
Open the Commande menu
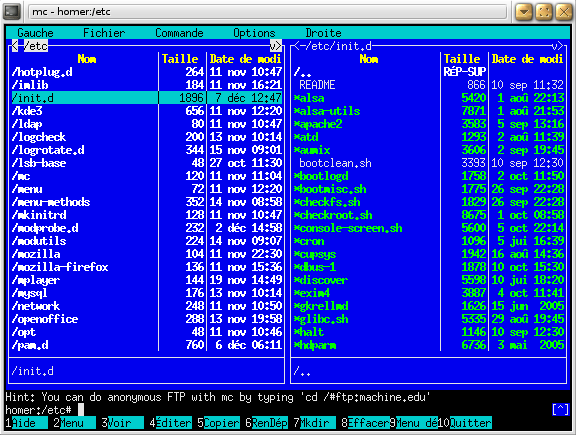tap(179, 33)
